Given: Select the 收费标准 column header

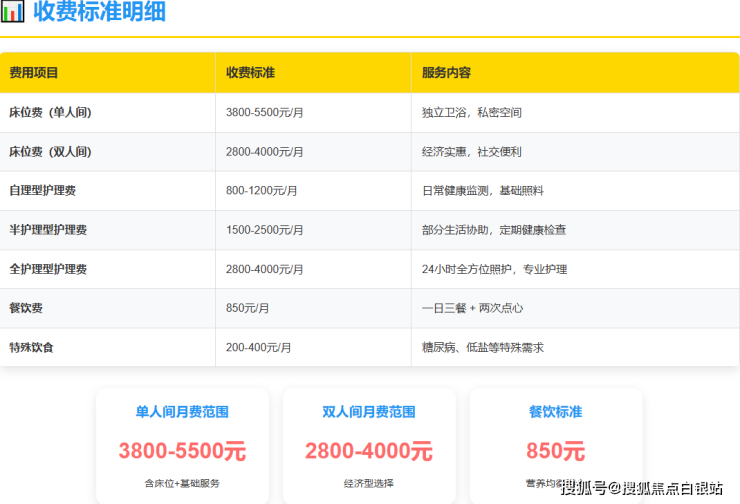Looking at the screenshot, I should coord(250,73).
